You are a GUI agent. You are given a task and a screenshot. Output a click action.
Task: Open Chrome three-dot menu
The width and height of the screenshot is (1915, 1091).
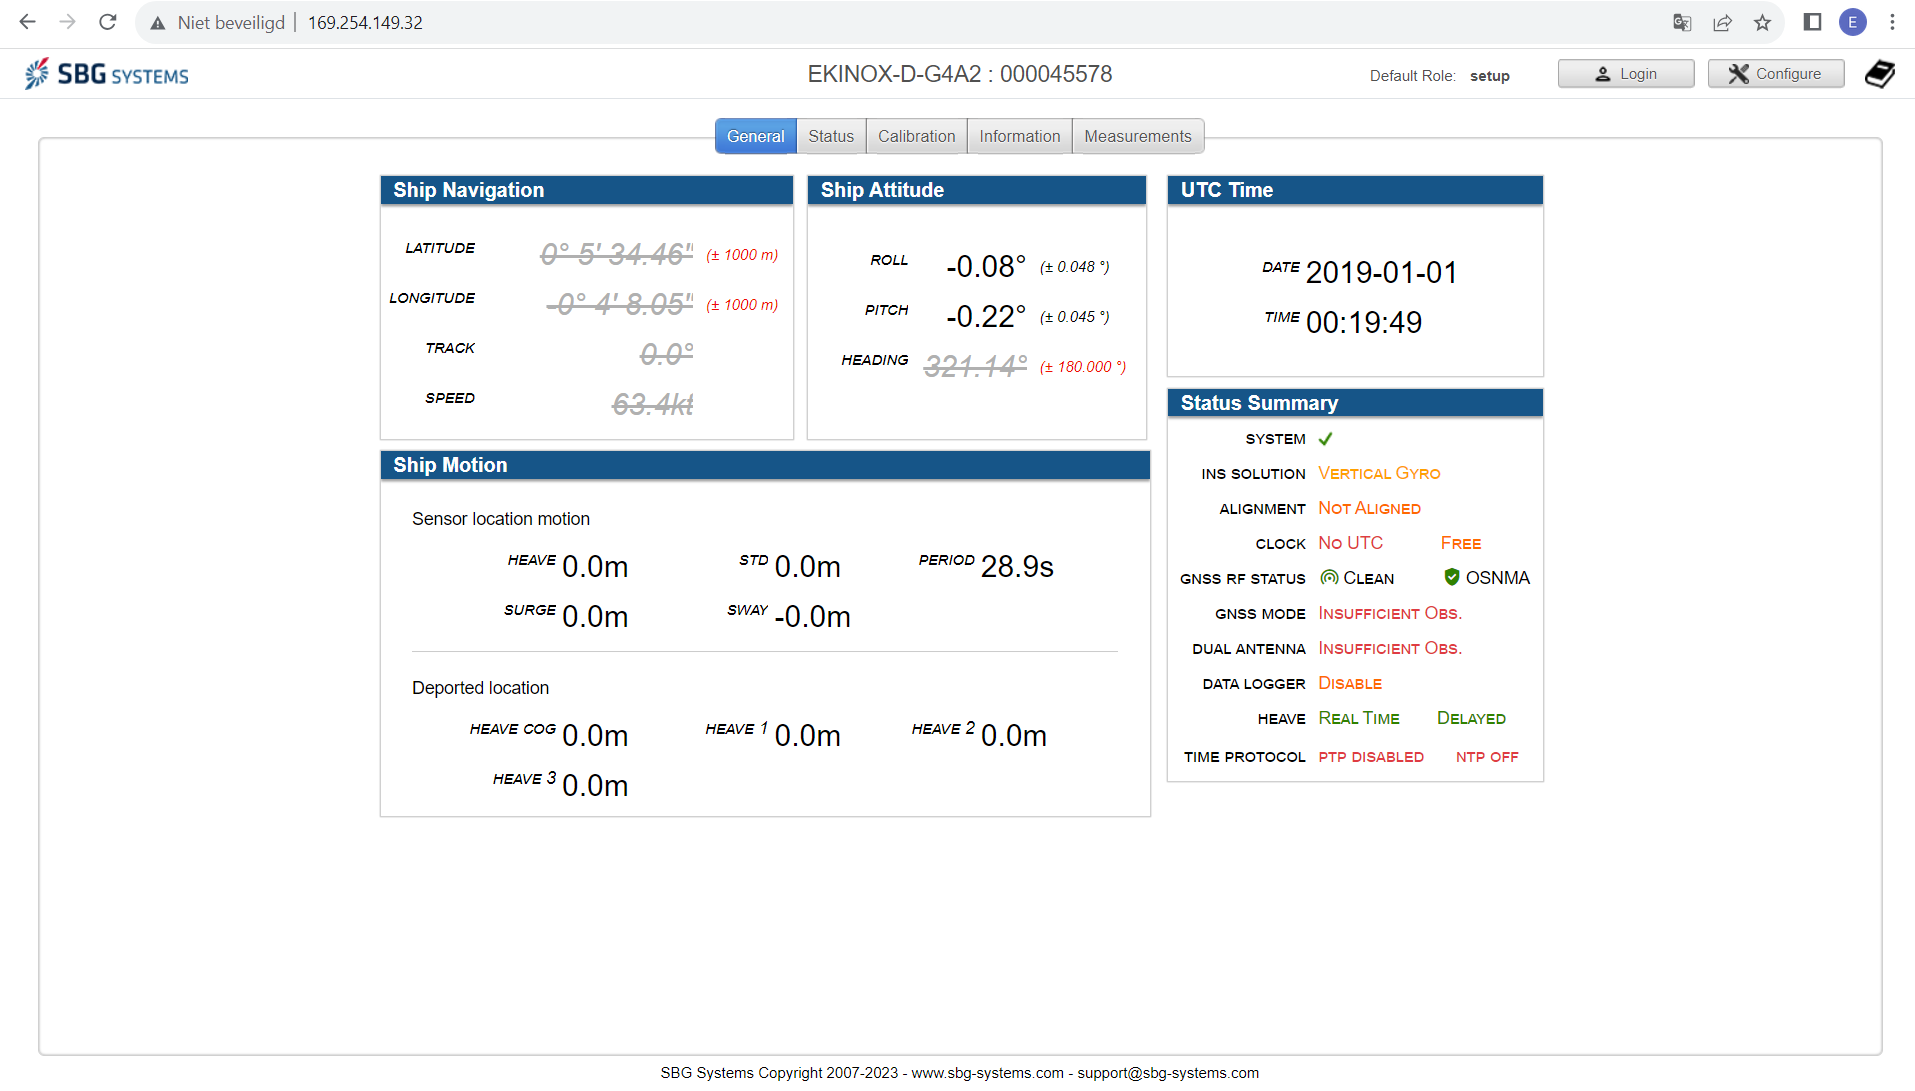(1892, 22)
